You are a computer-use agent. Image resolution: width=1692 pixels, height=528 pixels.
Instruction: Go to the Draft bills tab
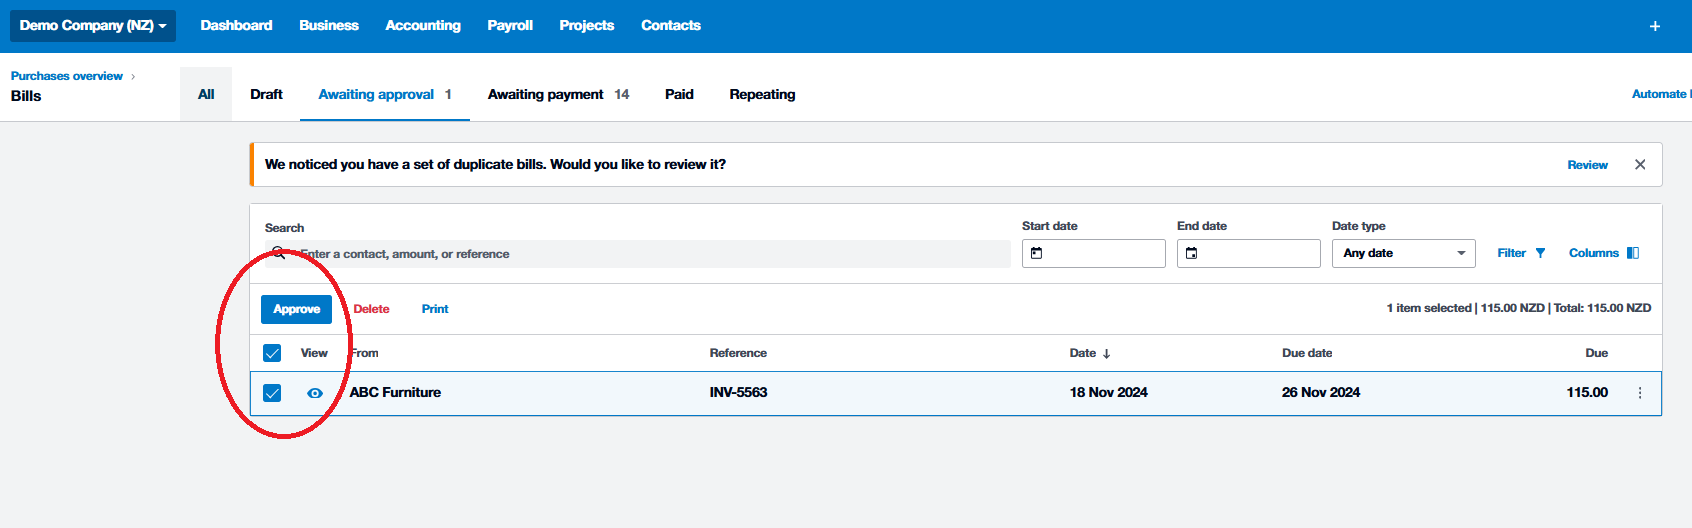click(x=266, y=95)
